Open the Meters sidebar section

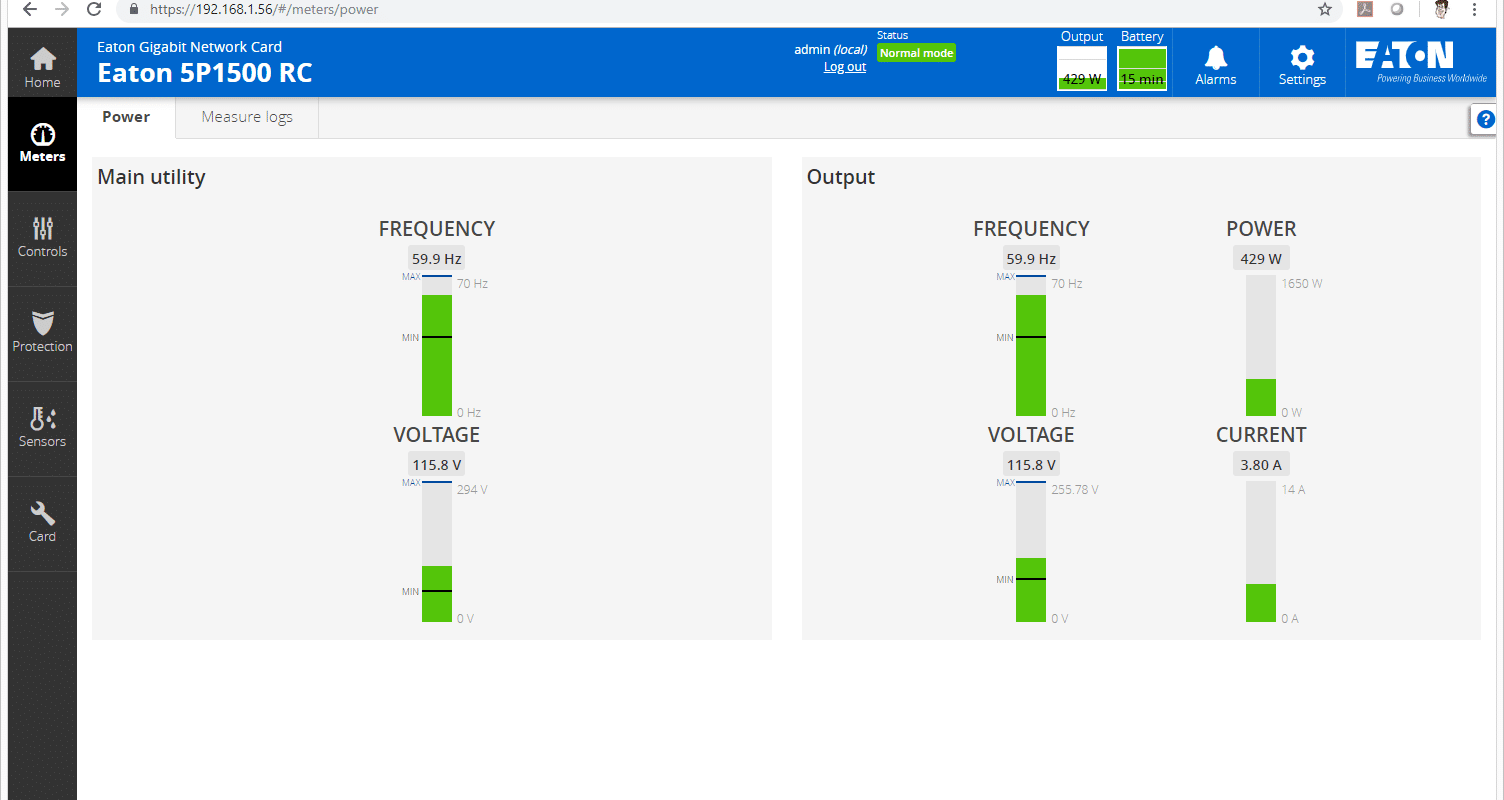point(42,144)
